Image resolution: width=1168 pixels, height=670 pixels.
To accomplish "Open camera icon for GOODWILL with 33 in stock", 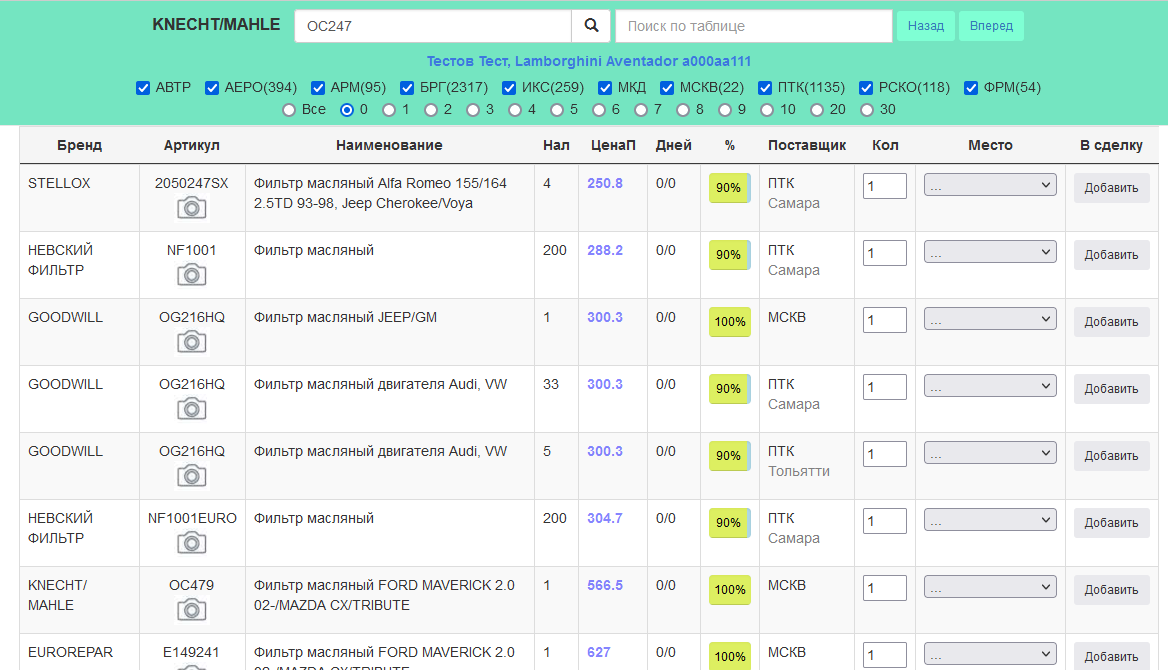I will (192, 409).
